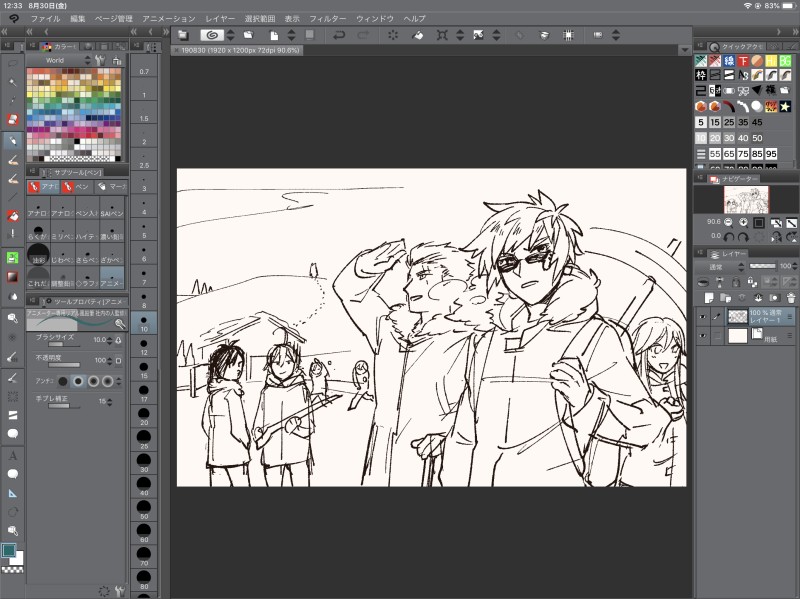Image resolution: width=800 pixels, height=599 pixels.
Task: Hide the 用紙 paper layer eye icon
Action: (x=703, y=335)
